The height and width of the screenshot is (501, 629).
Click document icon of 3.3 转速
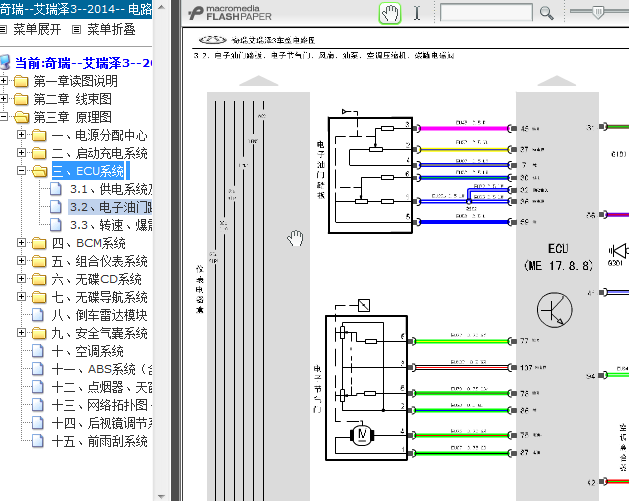55,225
